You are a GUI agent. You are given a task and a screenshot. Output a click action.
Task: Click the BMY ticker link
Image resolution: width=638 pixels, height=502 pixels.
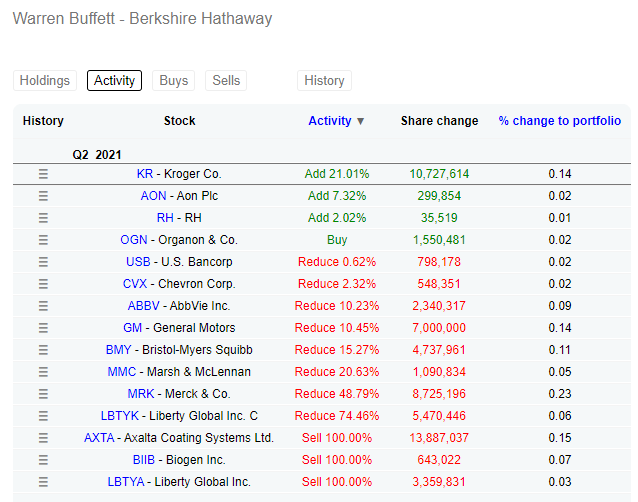tap(119, 350)
